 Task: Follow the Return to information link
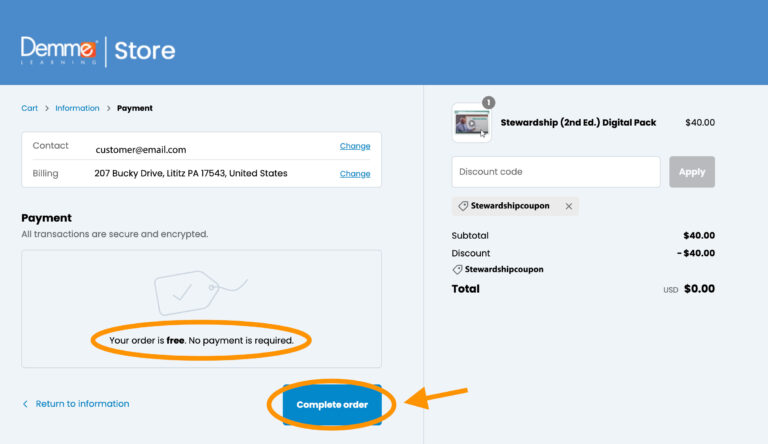pyautogui.click(x=82, y=404)
